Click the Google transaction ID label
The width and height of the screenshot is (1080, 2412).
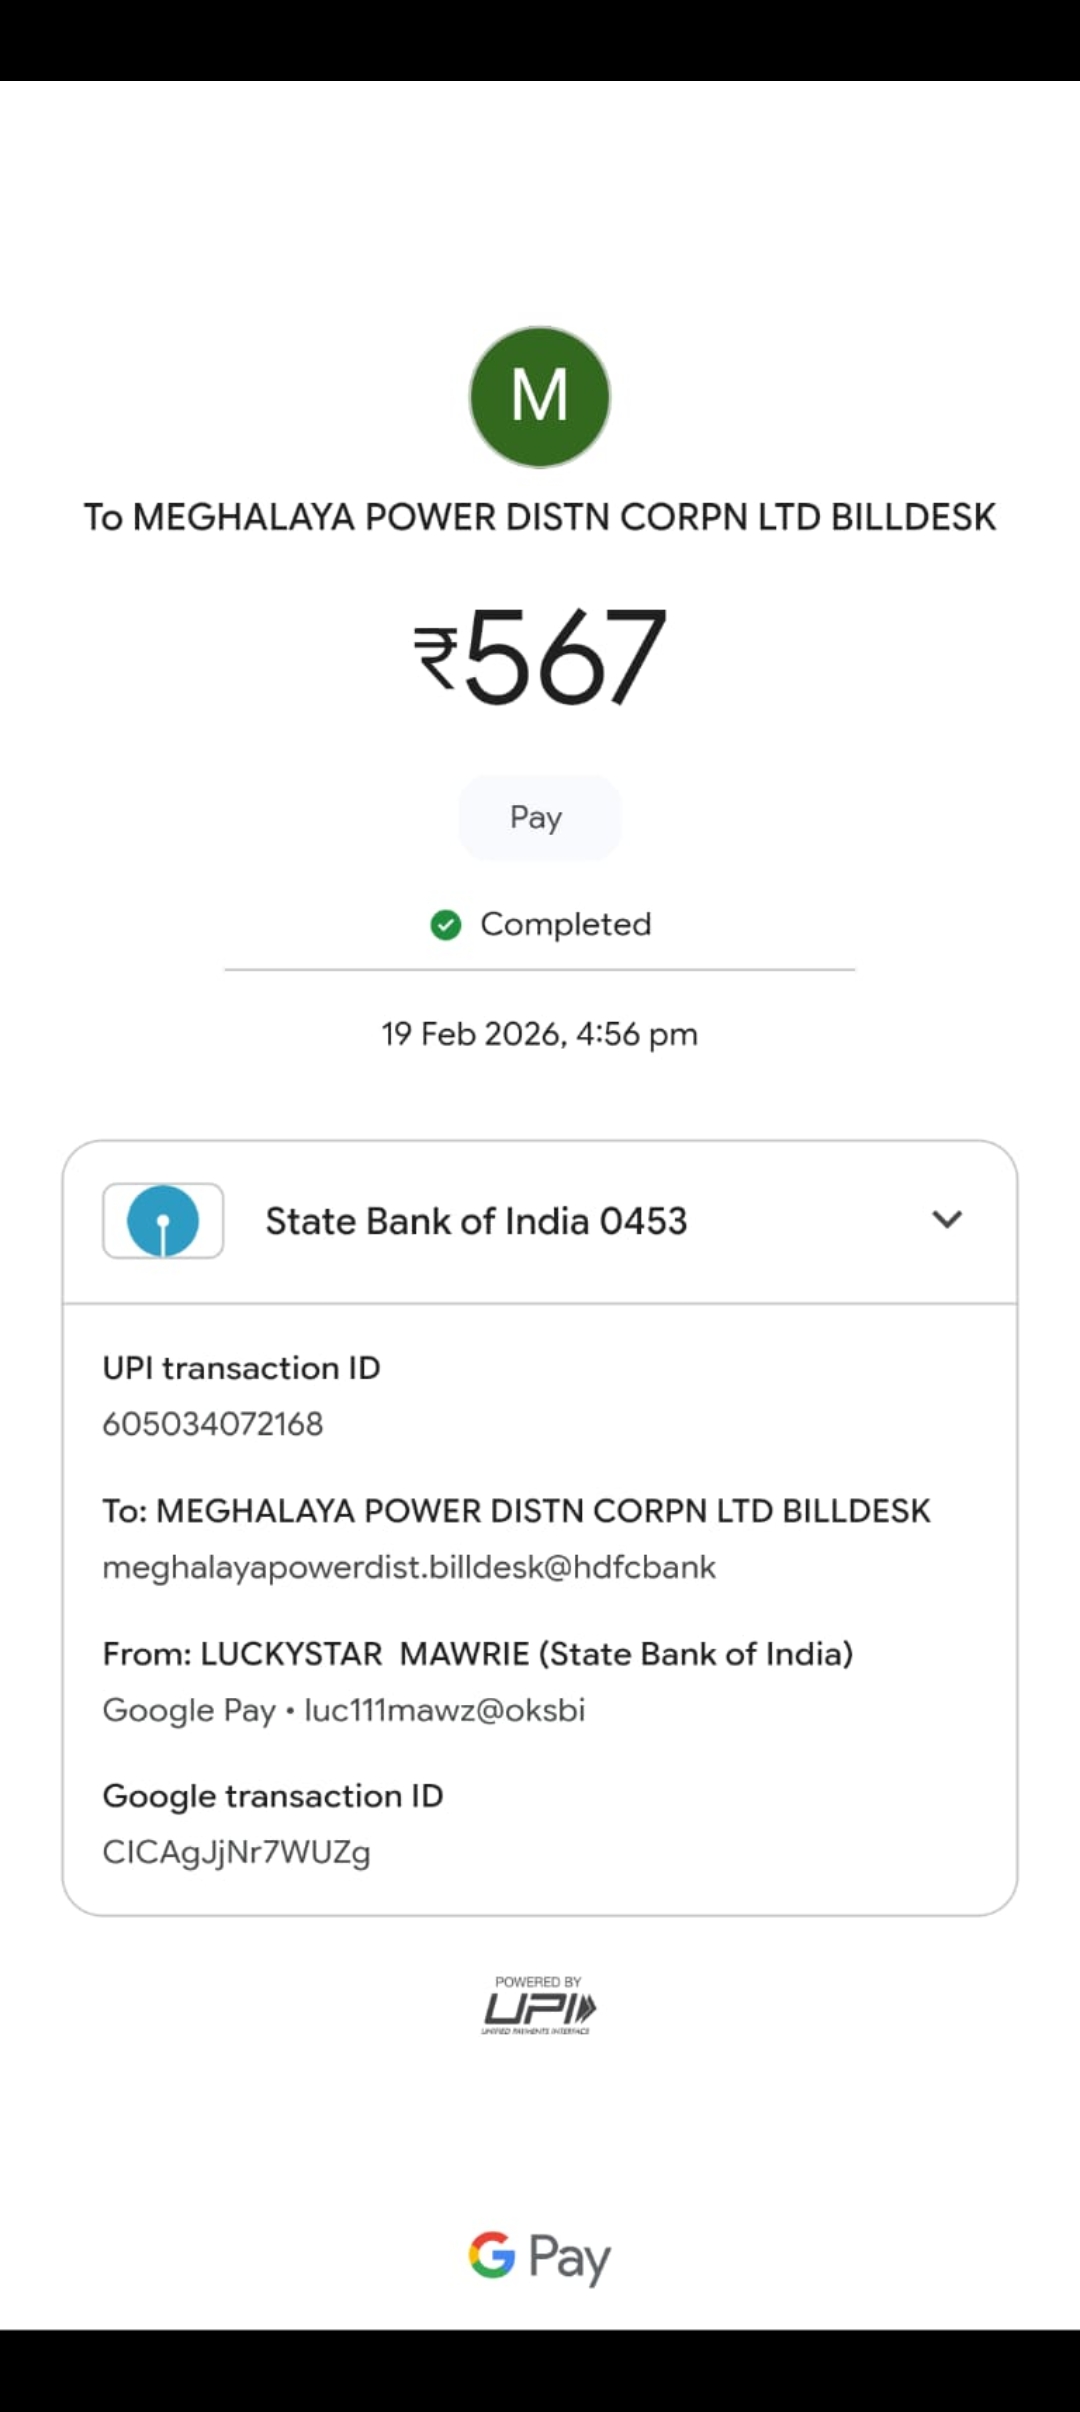click(273, 1796)
